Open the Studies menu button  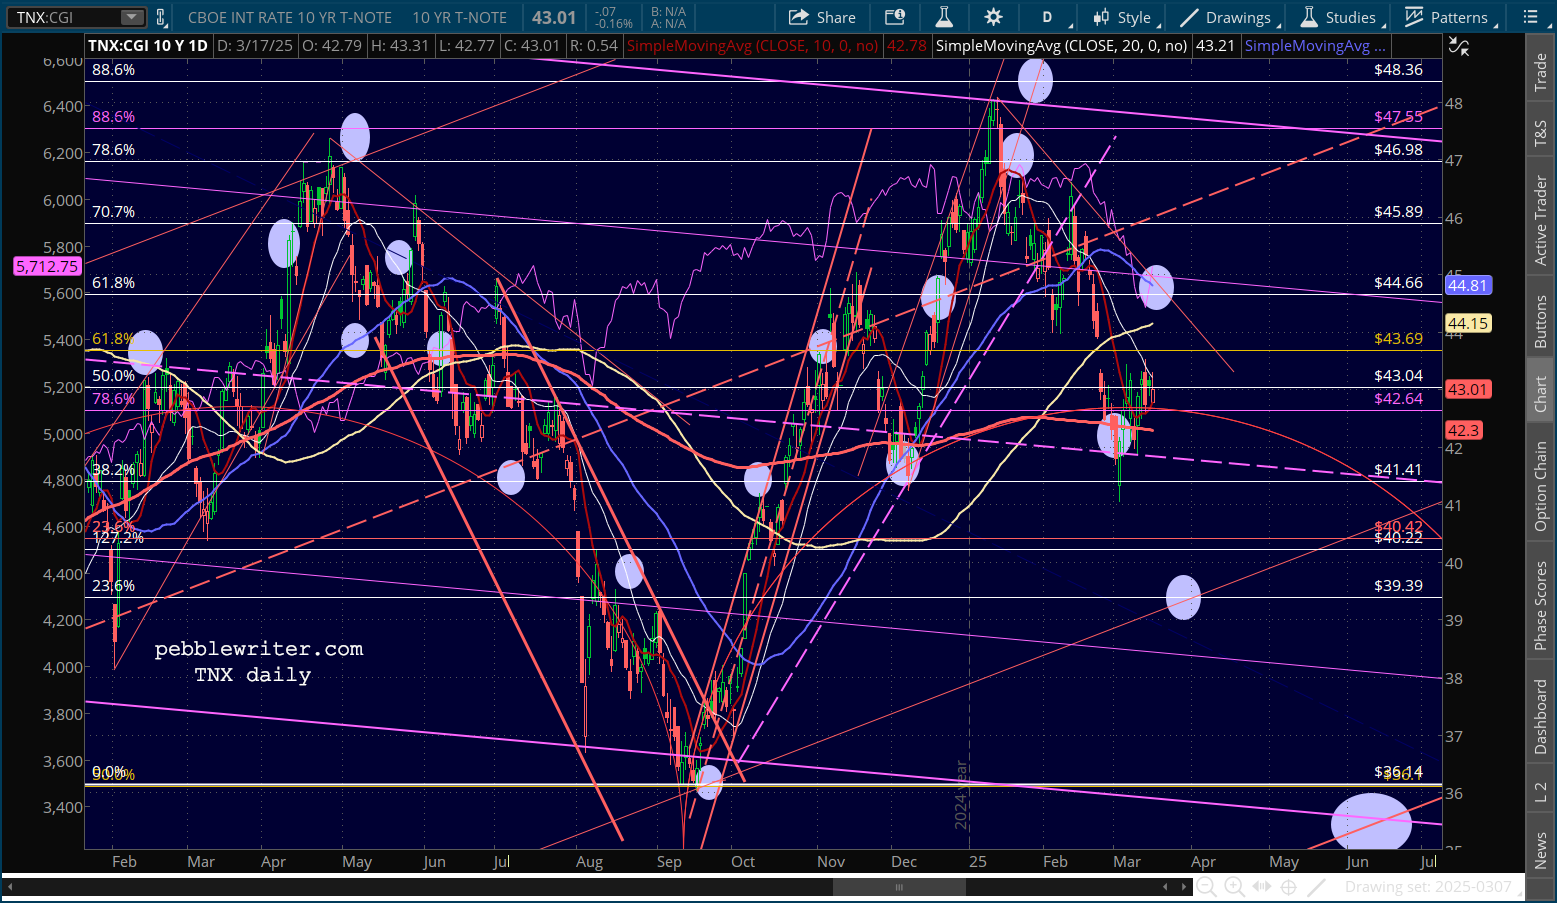click(x=1338, y=17)
